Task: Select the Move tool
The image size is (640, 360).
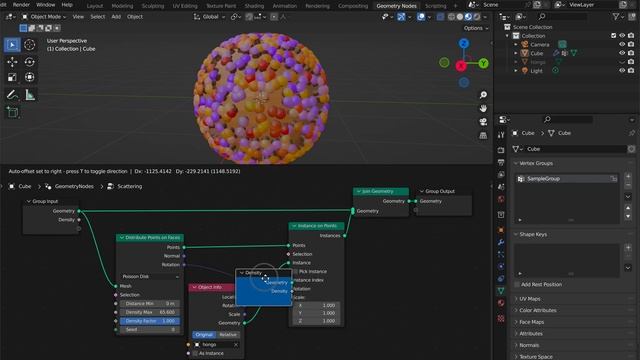Action: 12,62
